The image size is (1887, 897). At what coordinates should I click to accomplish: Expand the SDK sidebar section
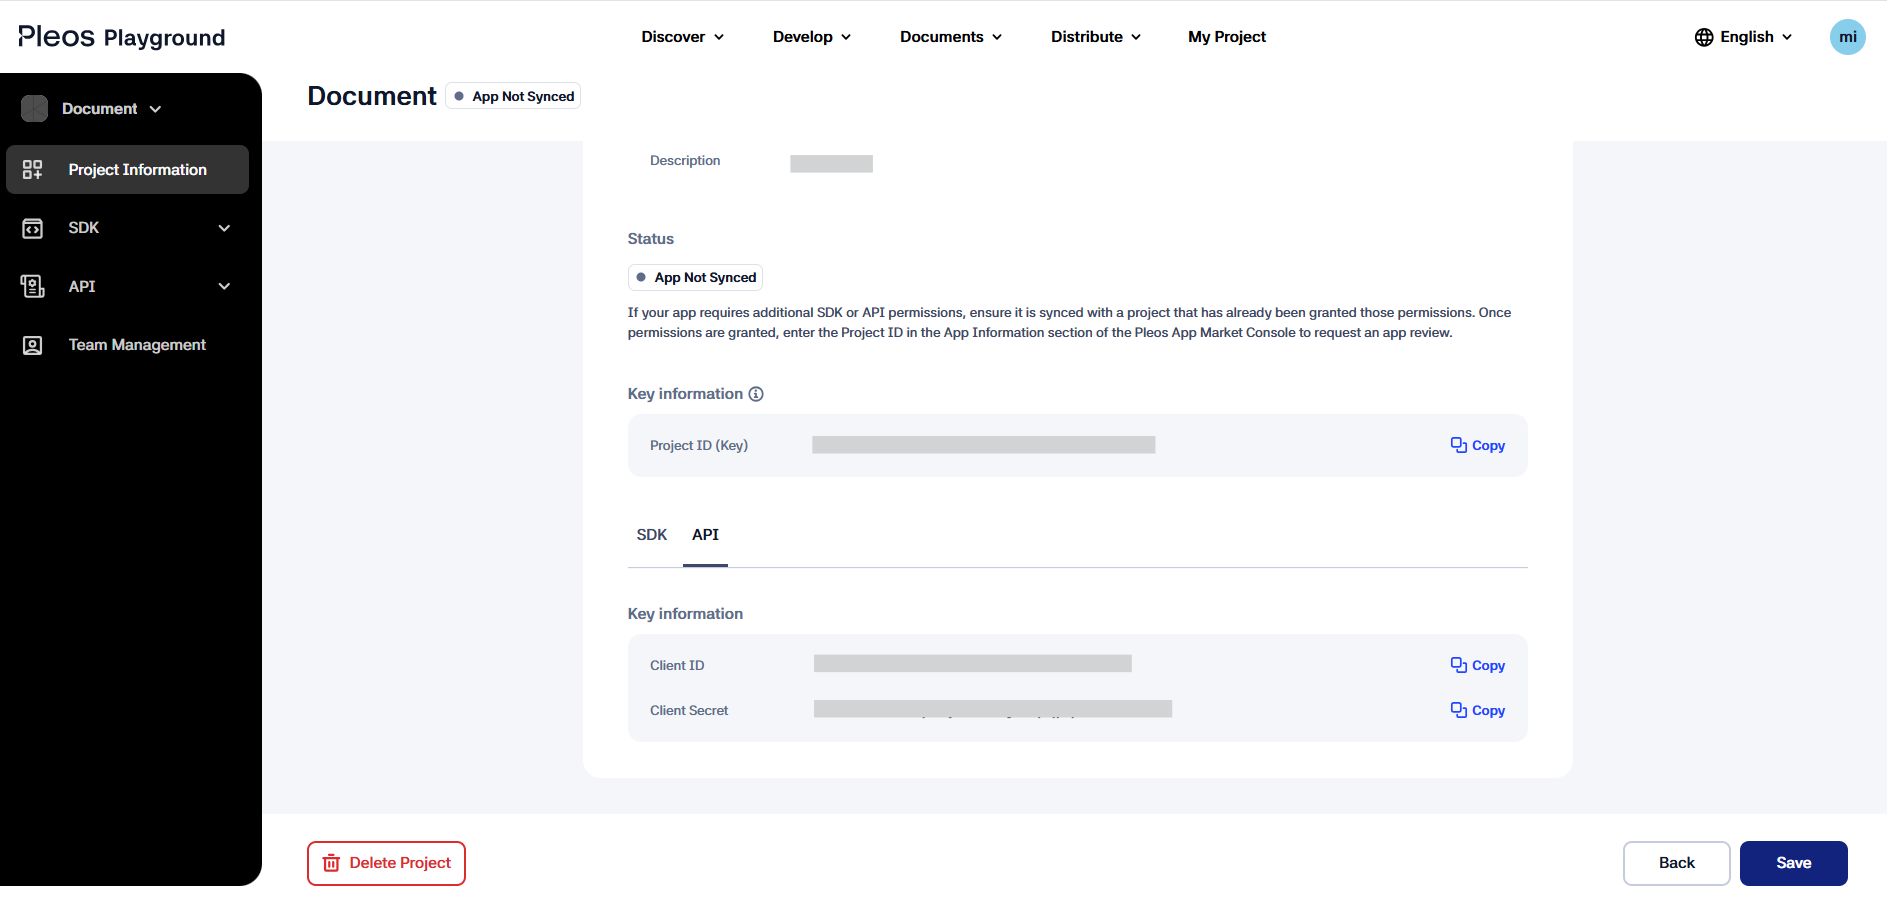[224, 228]
